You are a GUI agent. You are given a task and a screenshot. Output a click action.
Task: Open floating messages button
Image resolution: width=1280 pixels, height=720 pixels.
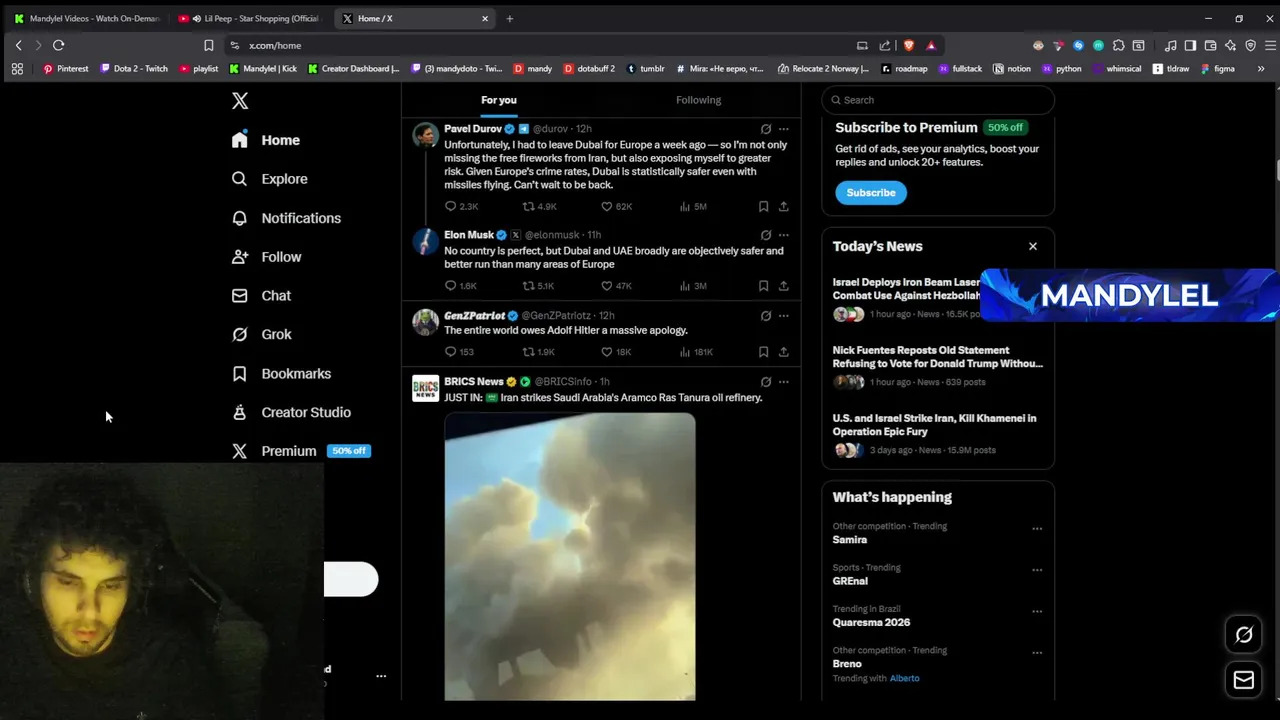tap(1244, 680)
